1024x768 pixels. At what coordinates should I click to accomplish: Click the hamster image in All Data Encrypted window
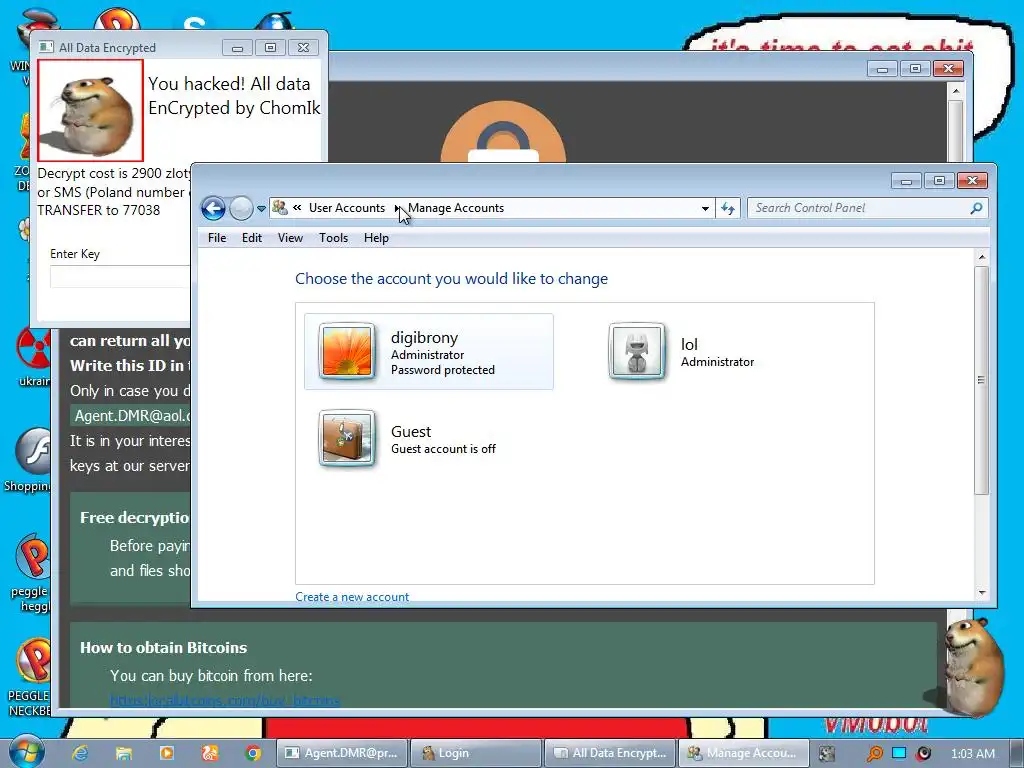pyautogui.click(x=90, y=110)
